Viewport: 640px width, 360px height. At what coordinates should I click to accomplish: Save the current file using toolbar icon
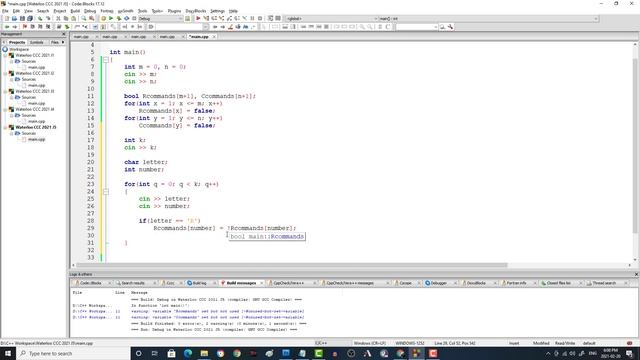pos(22,18)
